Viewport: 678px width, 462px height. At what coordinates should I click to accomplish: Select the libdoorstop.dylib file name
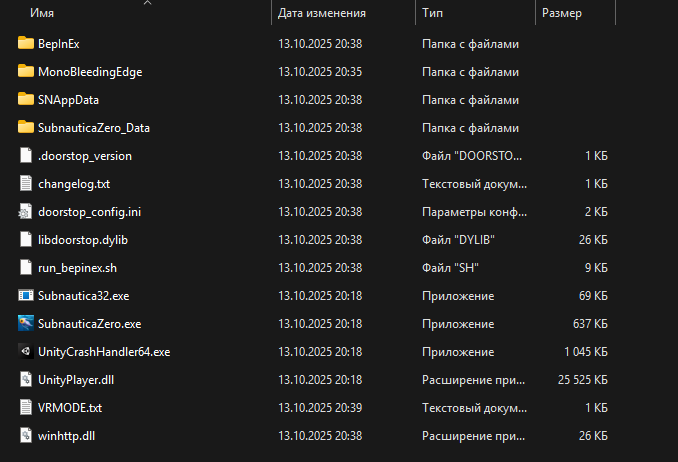pyautogui.click(x=83, y=240)
